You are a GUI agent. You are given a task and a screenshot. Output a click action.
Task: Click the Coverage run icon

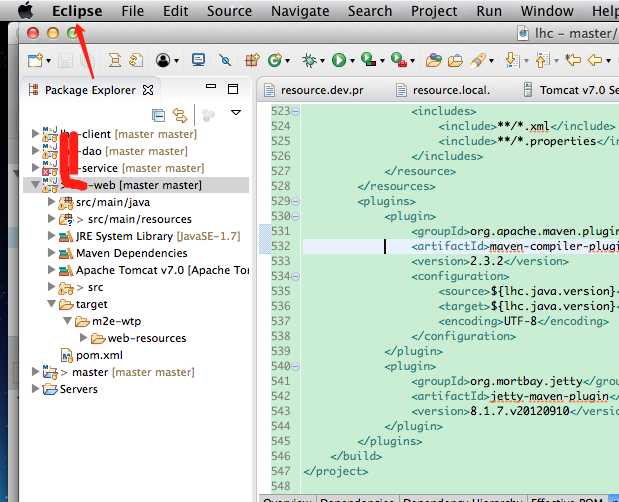pos(369,60)
